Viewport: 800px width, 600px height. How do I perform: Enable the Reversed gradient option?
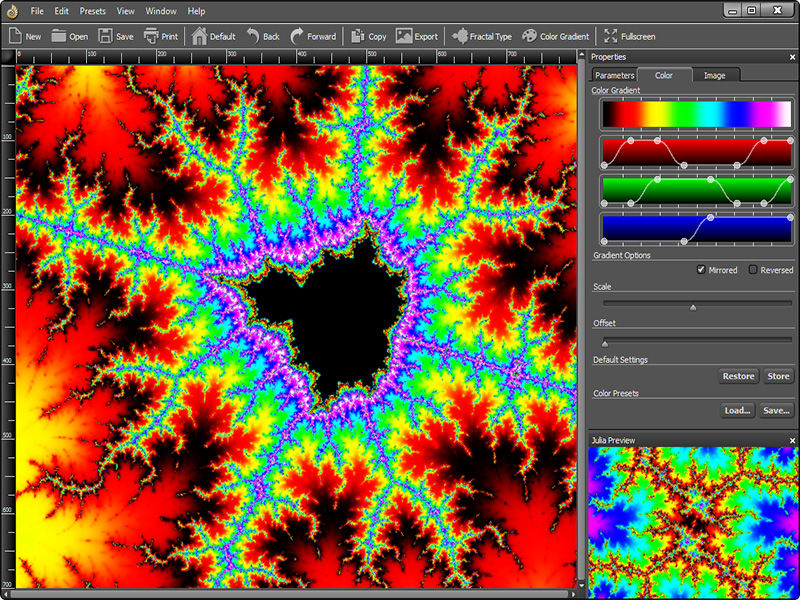pos(753,270)
